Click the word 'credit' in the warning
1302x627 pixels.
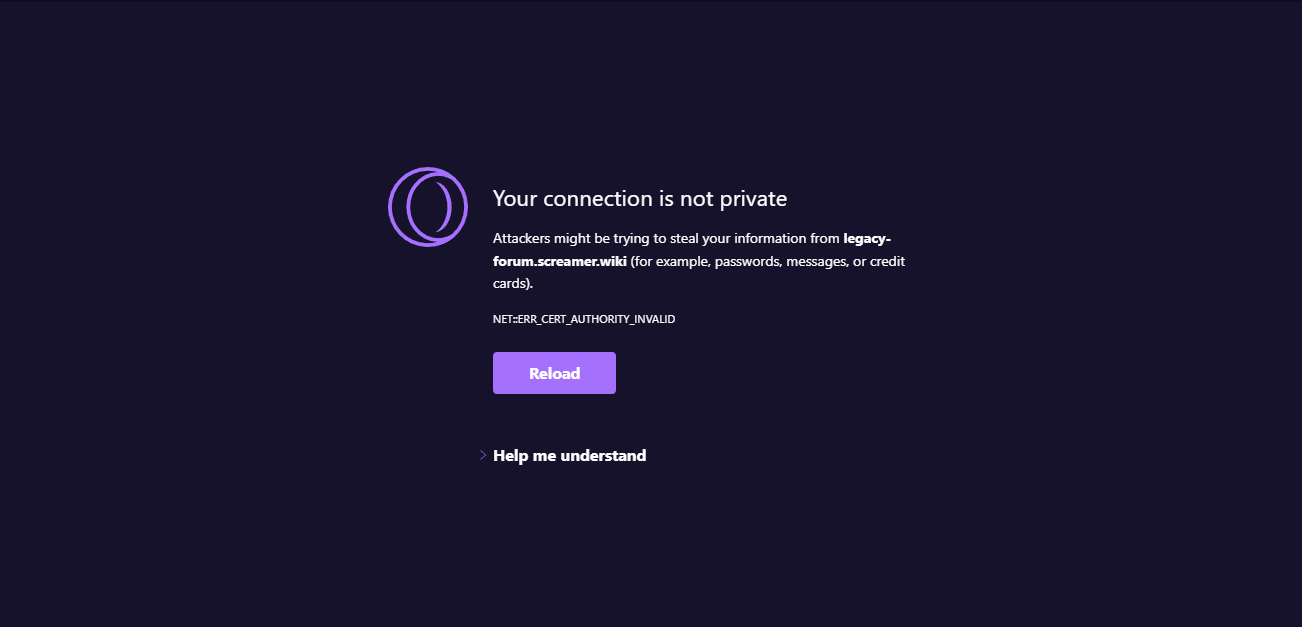point(887,261)
